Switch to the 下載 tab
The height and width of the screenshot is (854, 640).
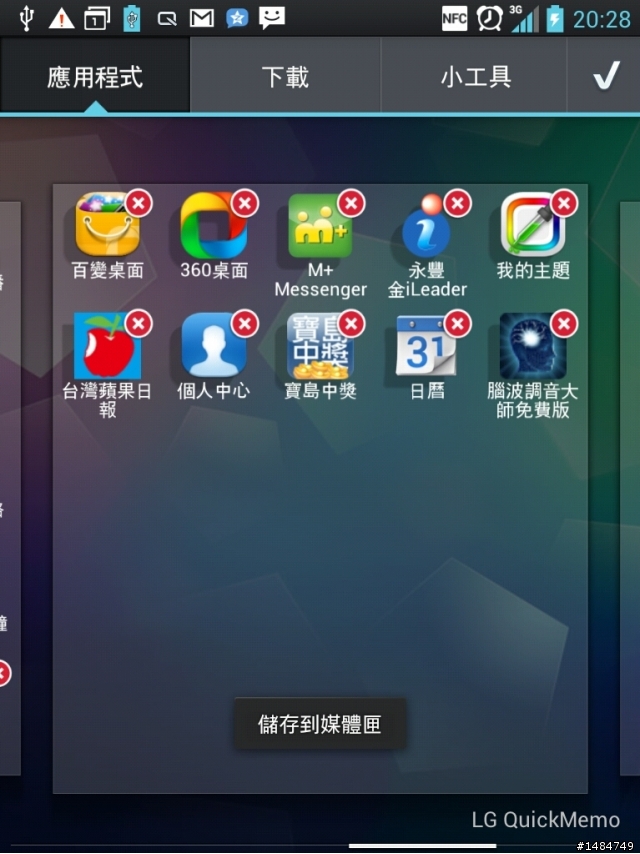click(285, 75)
